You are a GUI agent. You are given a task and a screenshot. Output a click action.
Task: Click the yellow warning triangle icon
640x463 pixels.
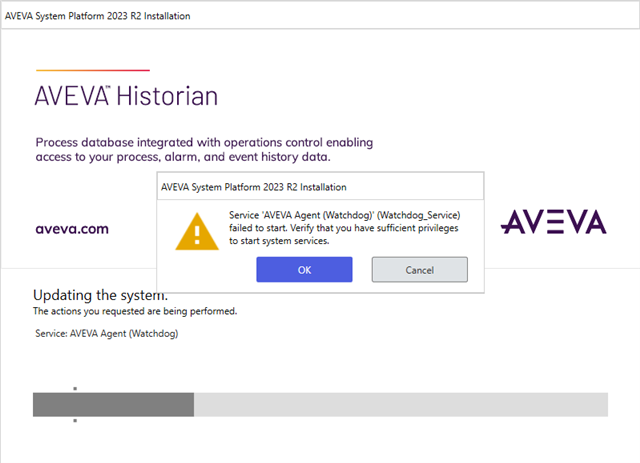point(197,232)
